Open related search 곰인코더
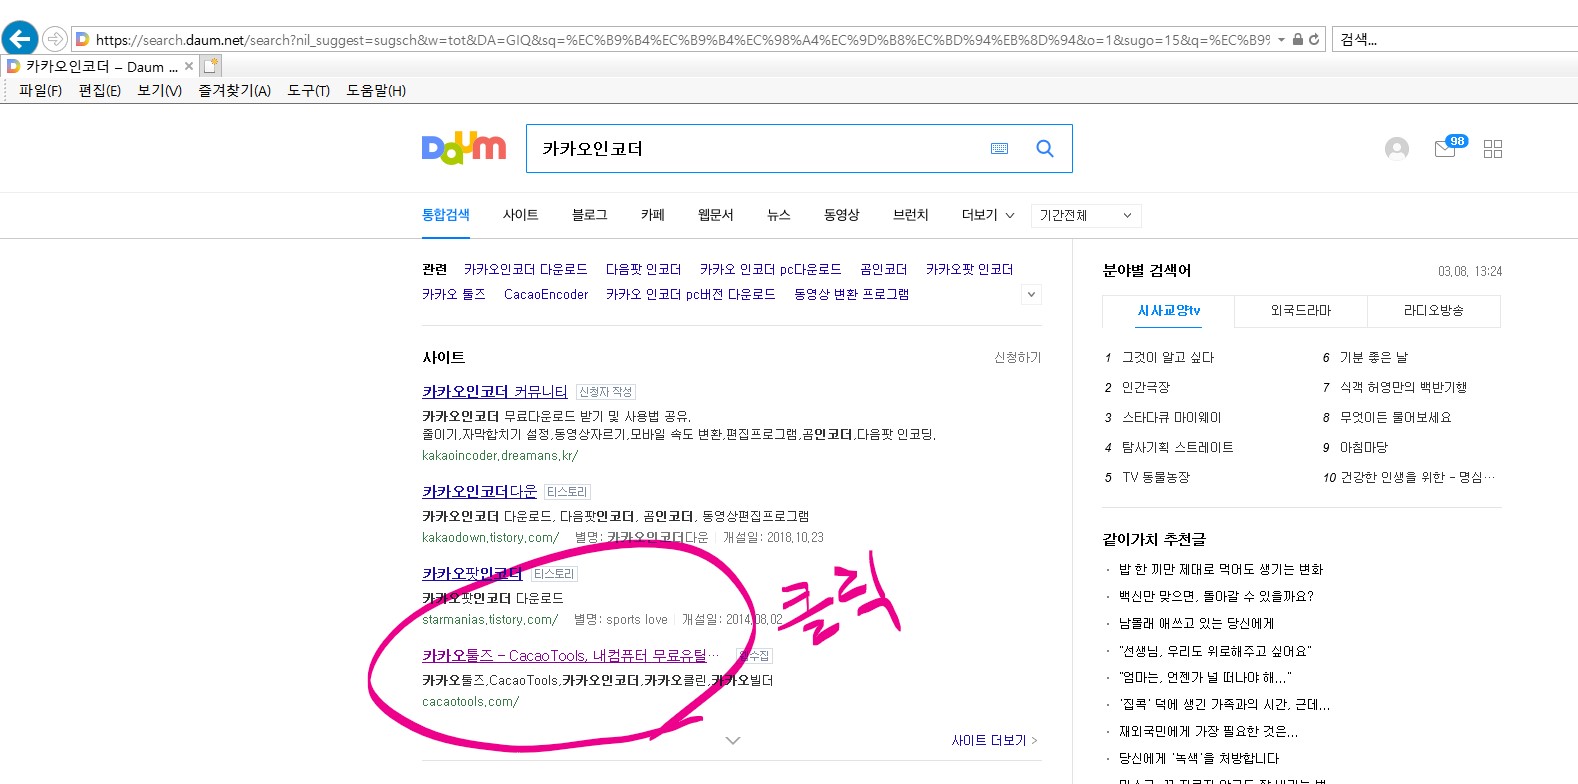This screenshot has height=784, width=1578. click(x=884, y=269)
